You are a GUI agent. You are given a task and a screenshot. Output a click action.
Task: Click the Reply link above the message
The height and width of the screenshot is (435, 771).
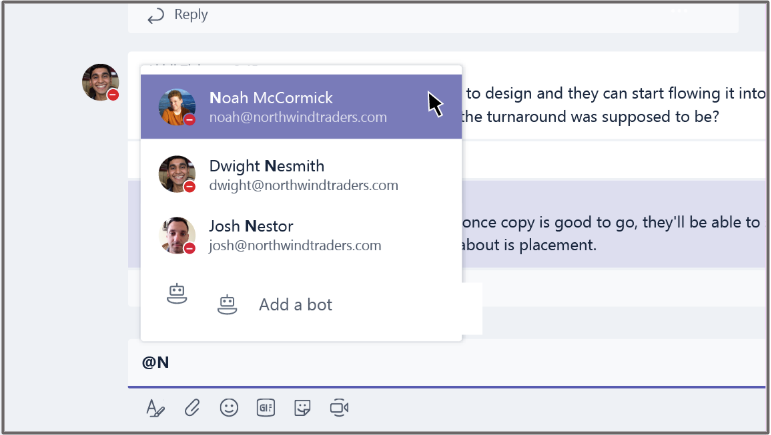(190, 15)
